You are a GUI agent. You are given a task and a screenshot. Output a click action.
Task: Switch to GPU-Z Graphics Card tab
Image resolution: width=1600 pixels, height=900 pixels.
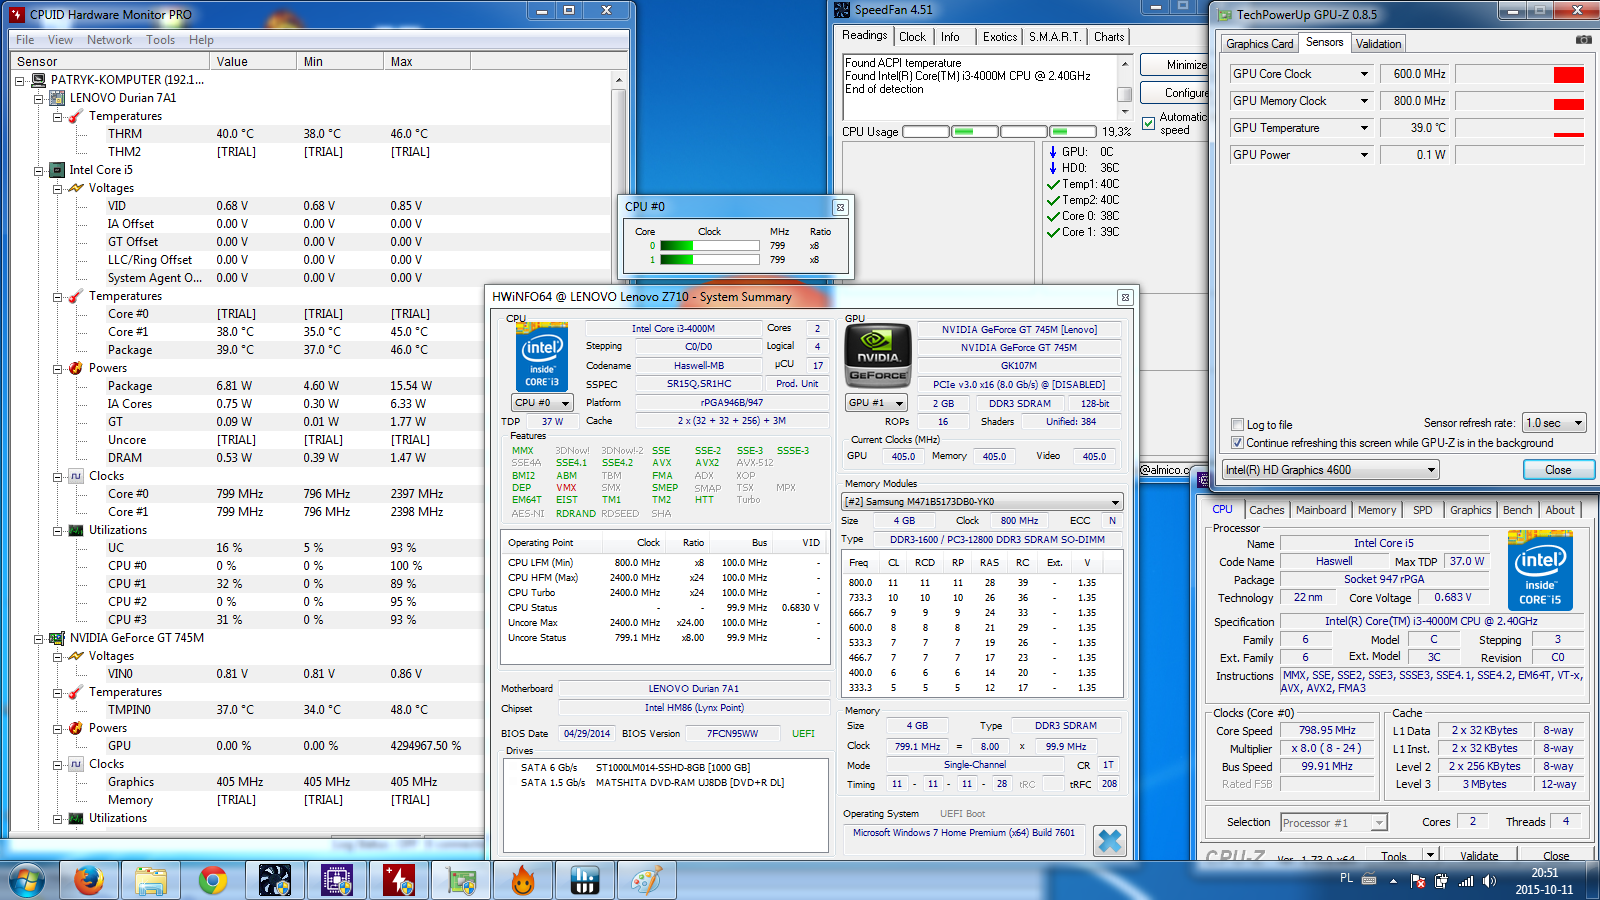(x=1260, y=44)
